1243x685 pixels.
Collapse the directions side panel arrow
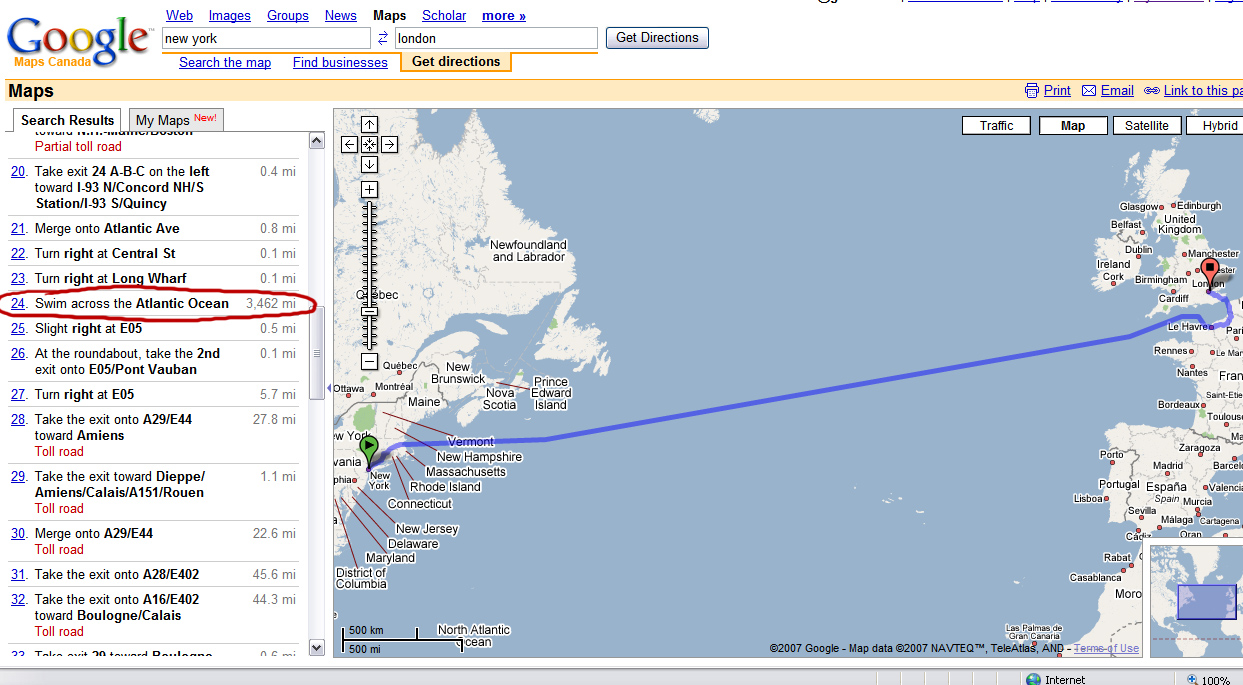tap(329, 387)
